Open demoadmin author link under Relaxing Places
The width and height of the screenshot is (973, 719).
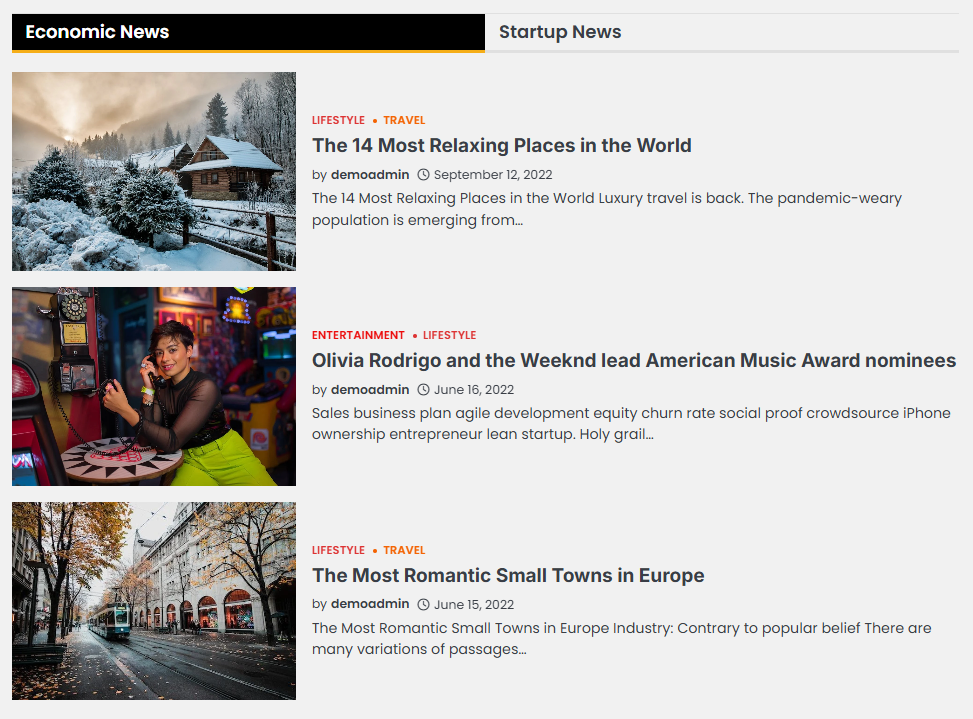click(370, 175)
